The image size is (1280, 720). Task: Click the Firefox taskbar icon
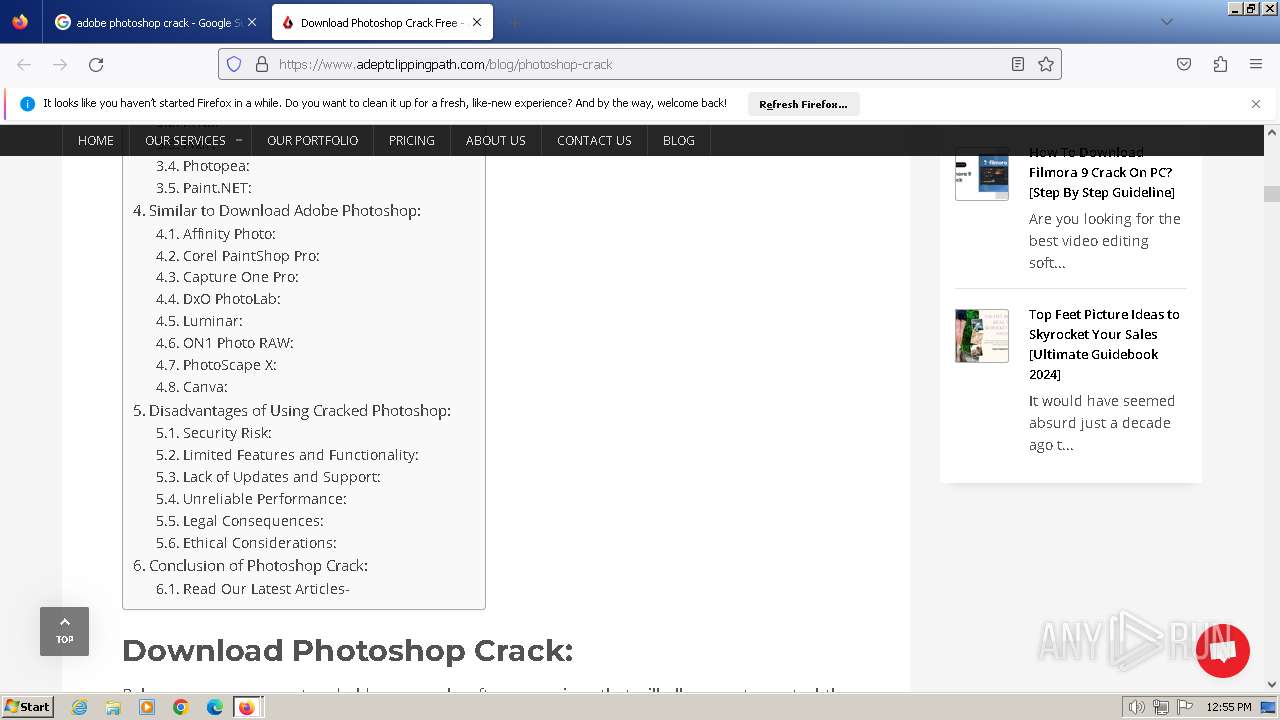click(x=247, y=707)
